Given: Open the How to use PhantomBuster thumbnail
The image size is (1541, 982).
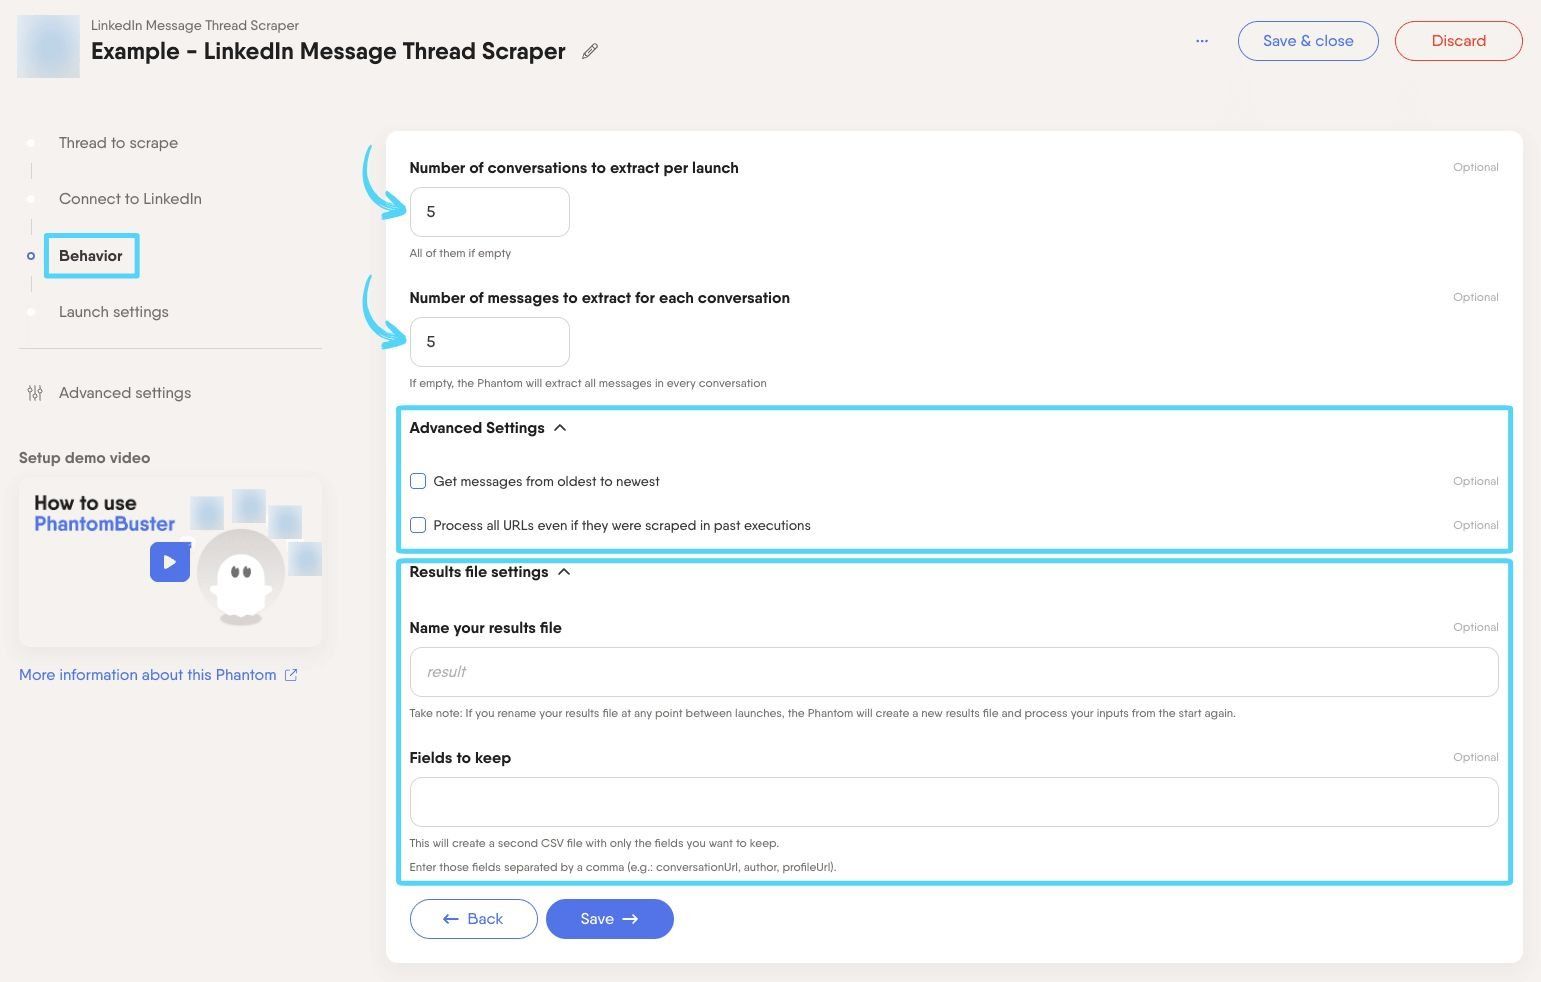Looking at the screenshot, I should click(x=170, y=562).
